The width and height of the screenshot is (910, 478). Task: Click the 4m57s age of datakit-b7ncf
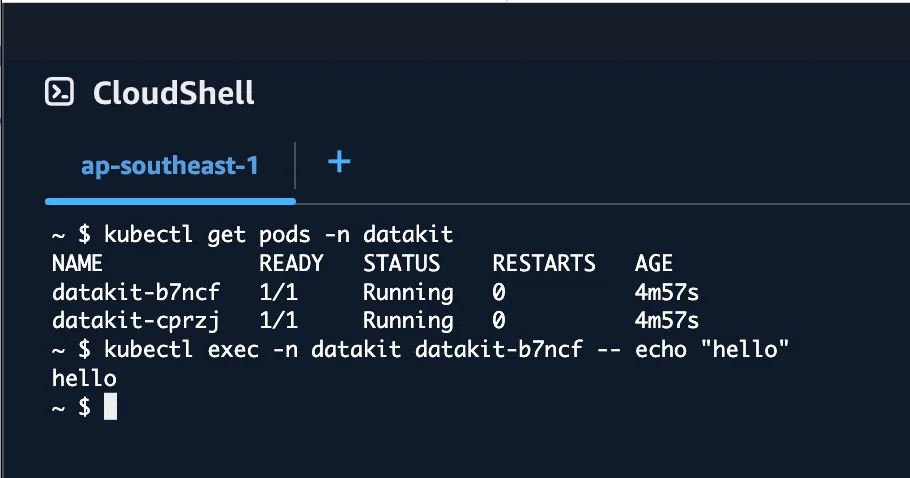[666, 293]
